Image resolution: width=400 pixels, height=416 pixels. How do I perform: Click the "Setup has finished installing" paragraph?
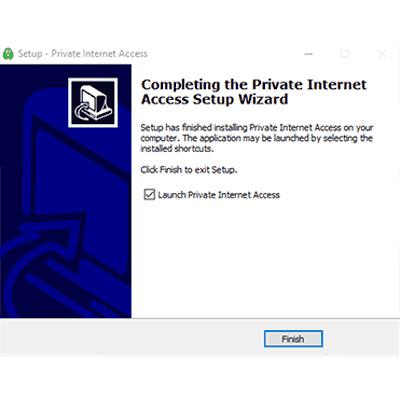pos(257,138)
